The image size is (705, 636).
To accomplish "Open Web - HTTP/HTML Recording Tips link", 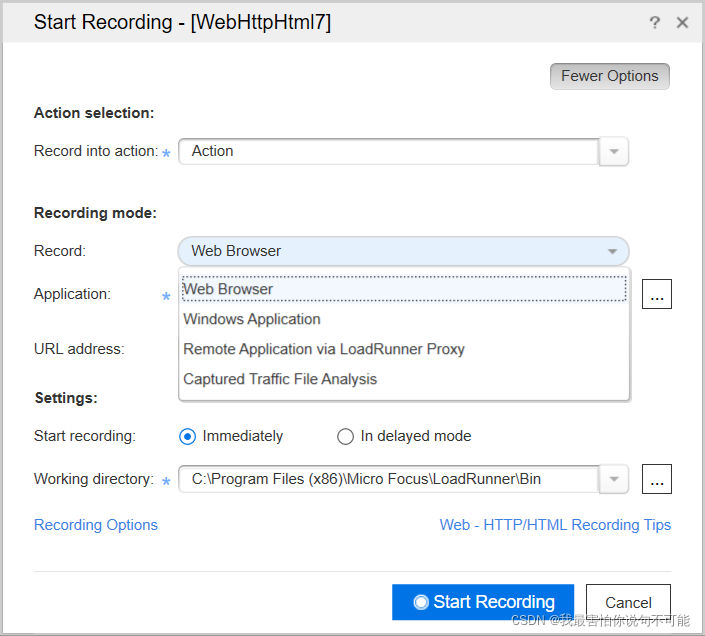I will tap(555, 525).
